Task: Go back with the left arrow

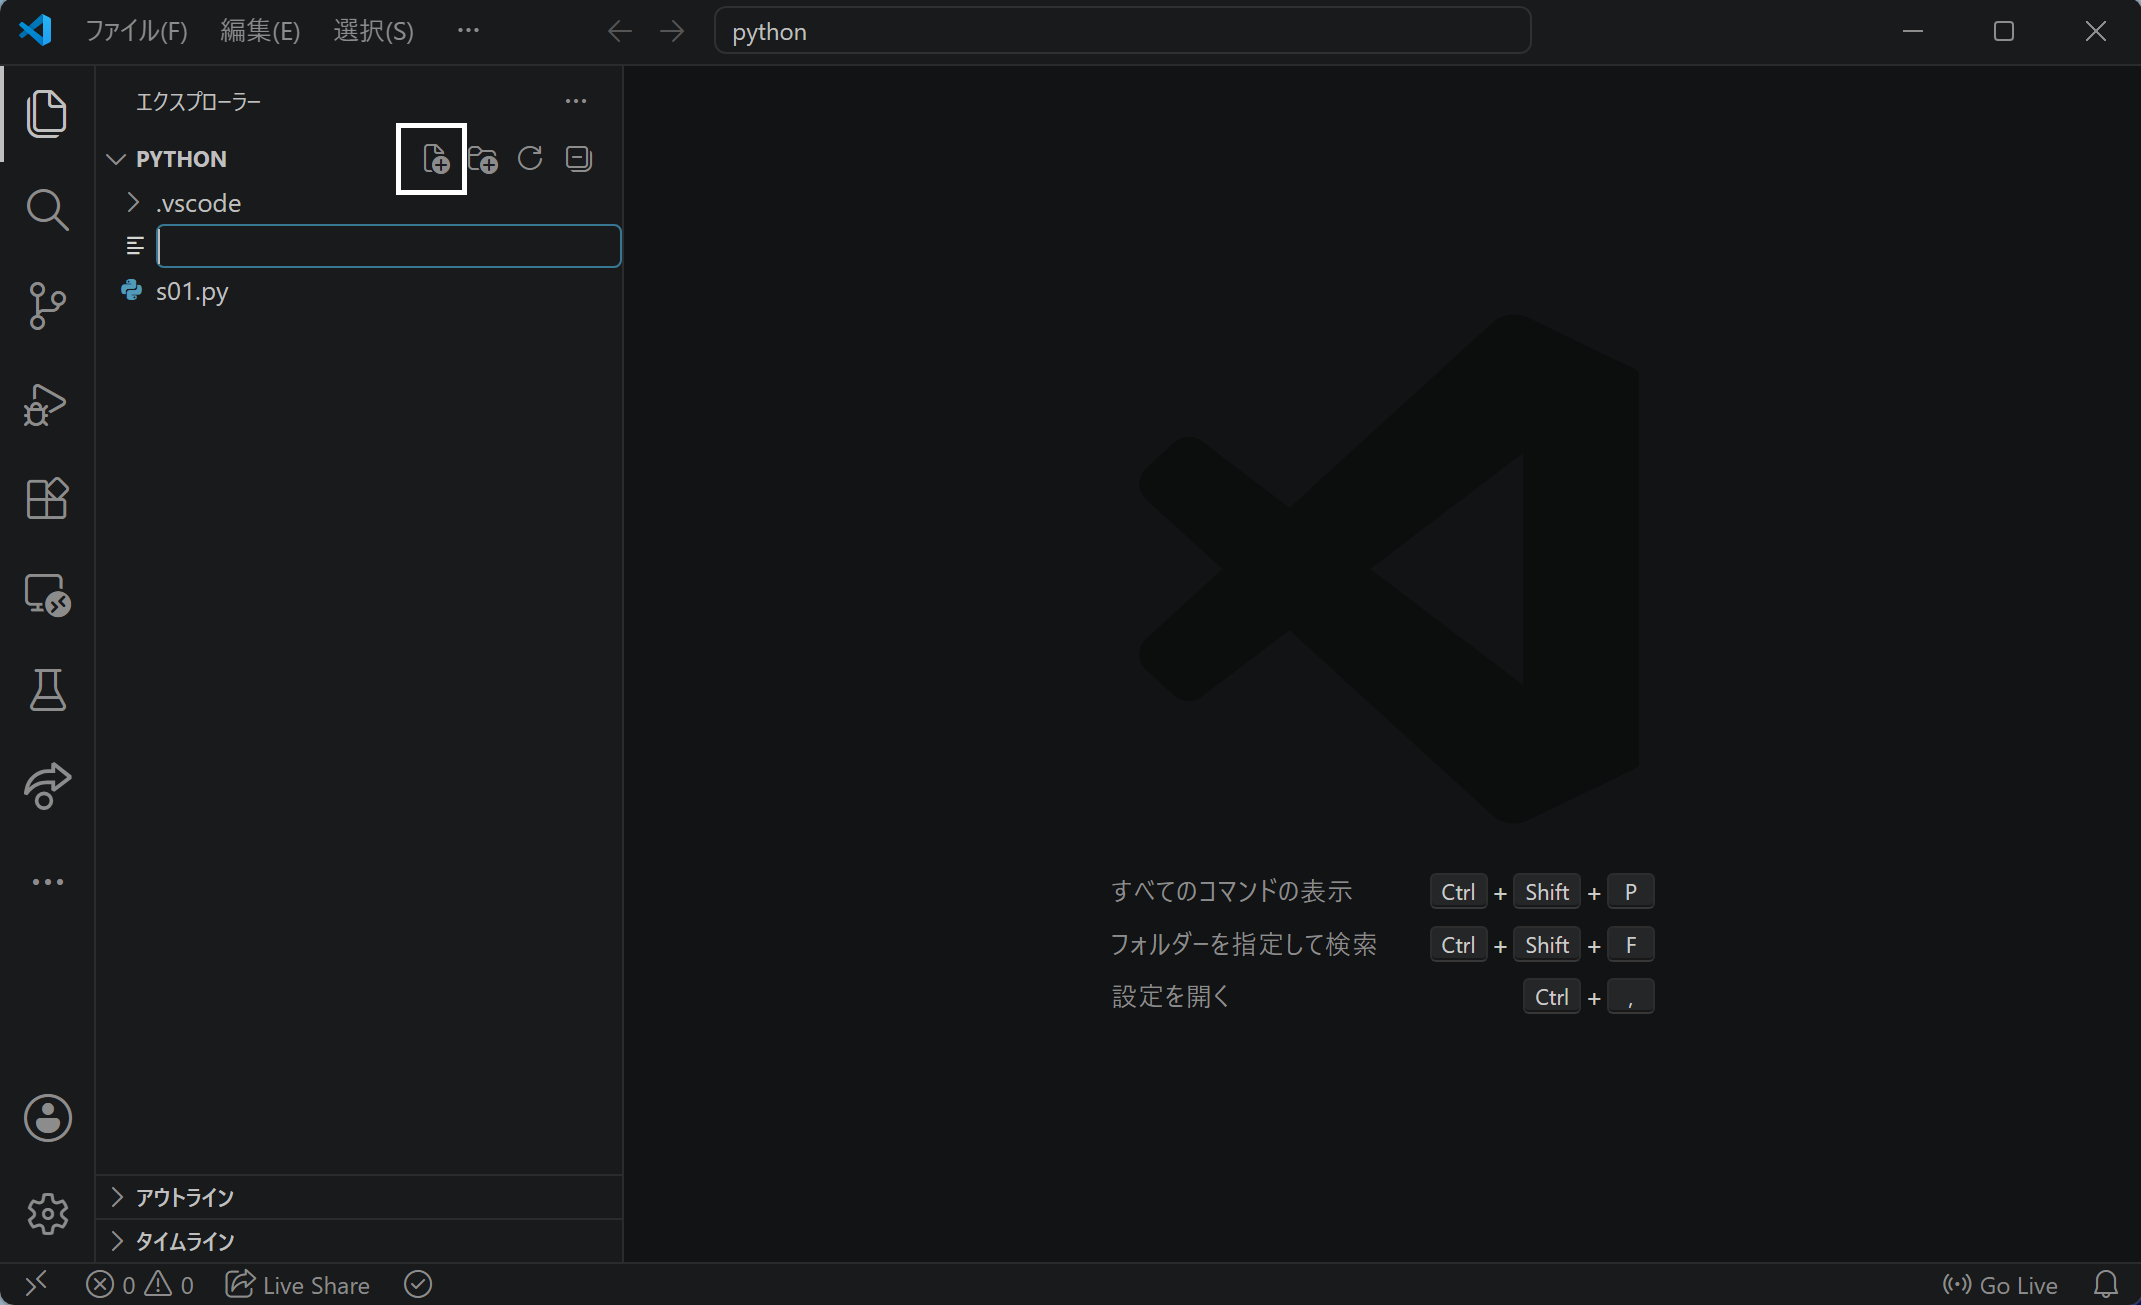Action: pos(620,31)
